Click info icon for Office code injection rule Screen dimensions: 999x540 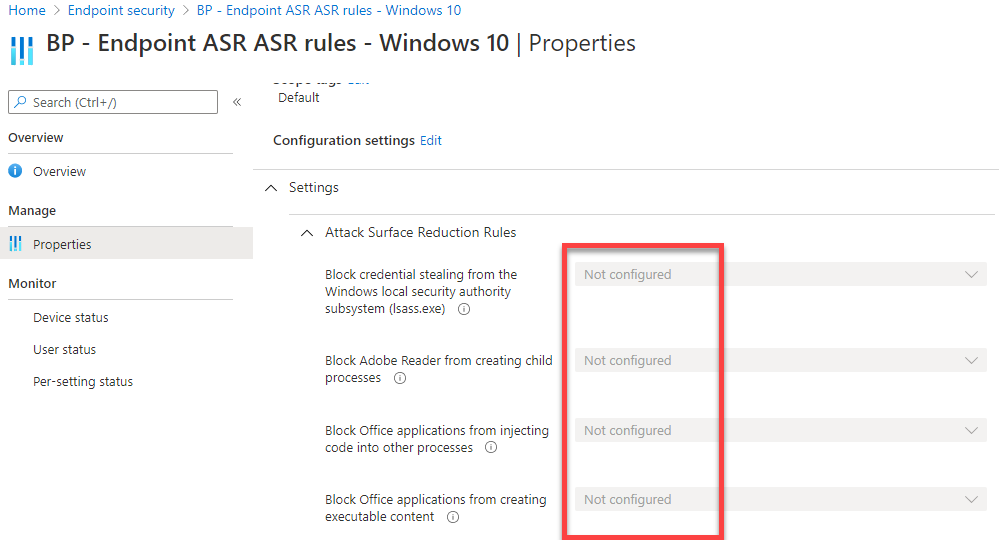point(491,448)
